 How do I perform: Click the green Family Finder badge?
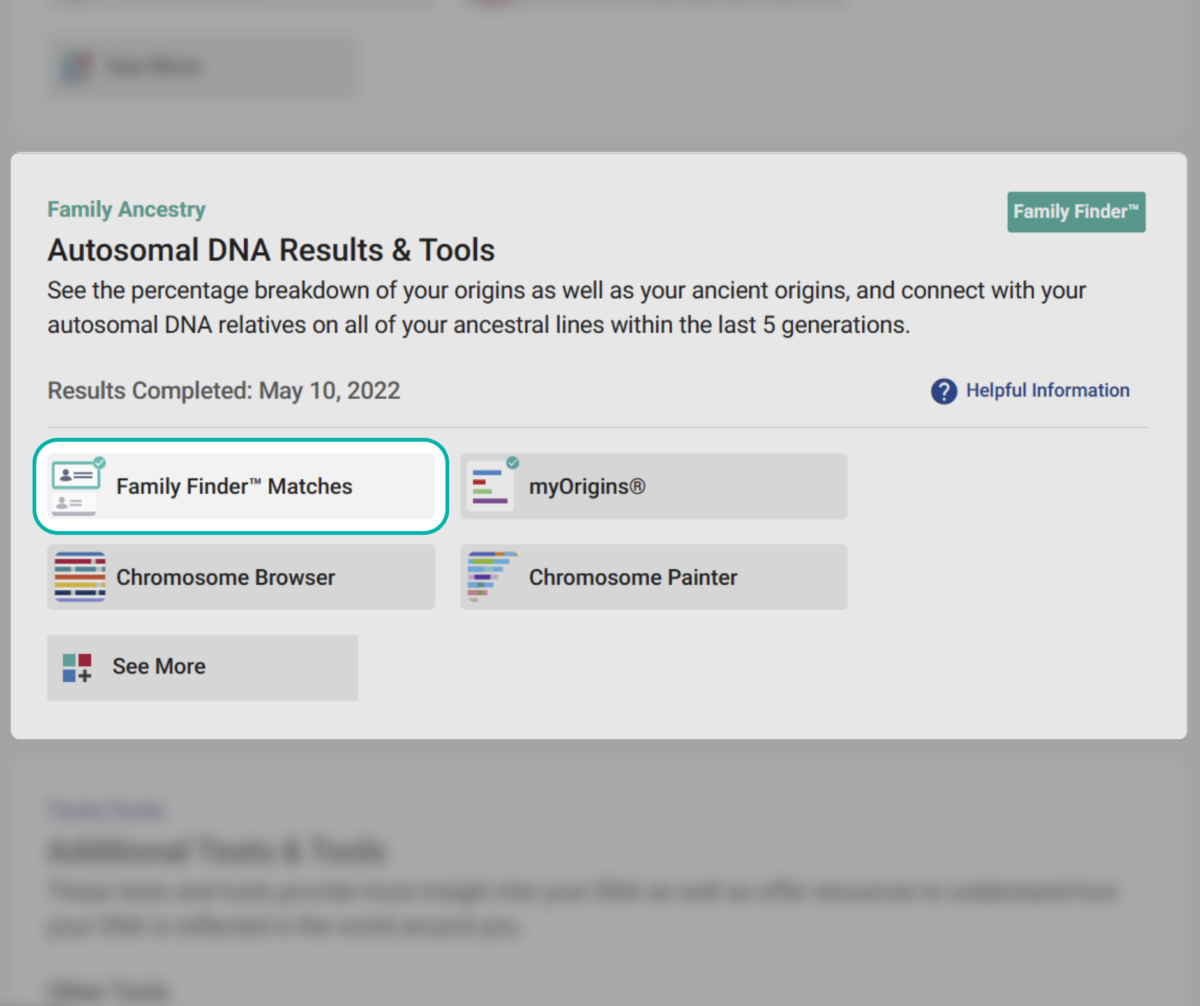click(1076, 212)
